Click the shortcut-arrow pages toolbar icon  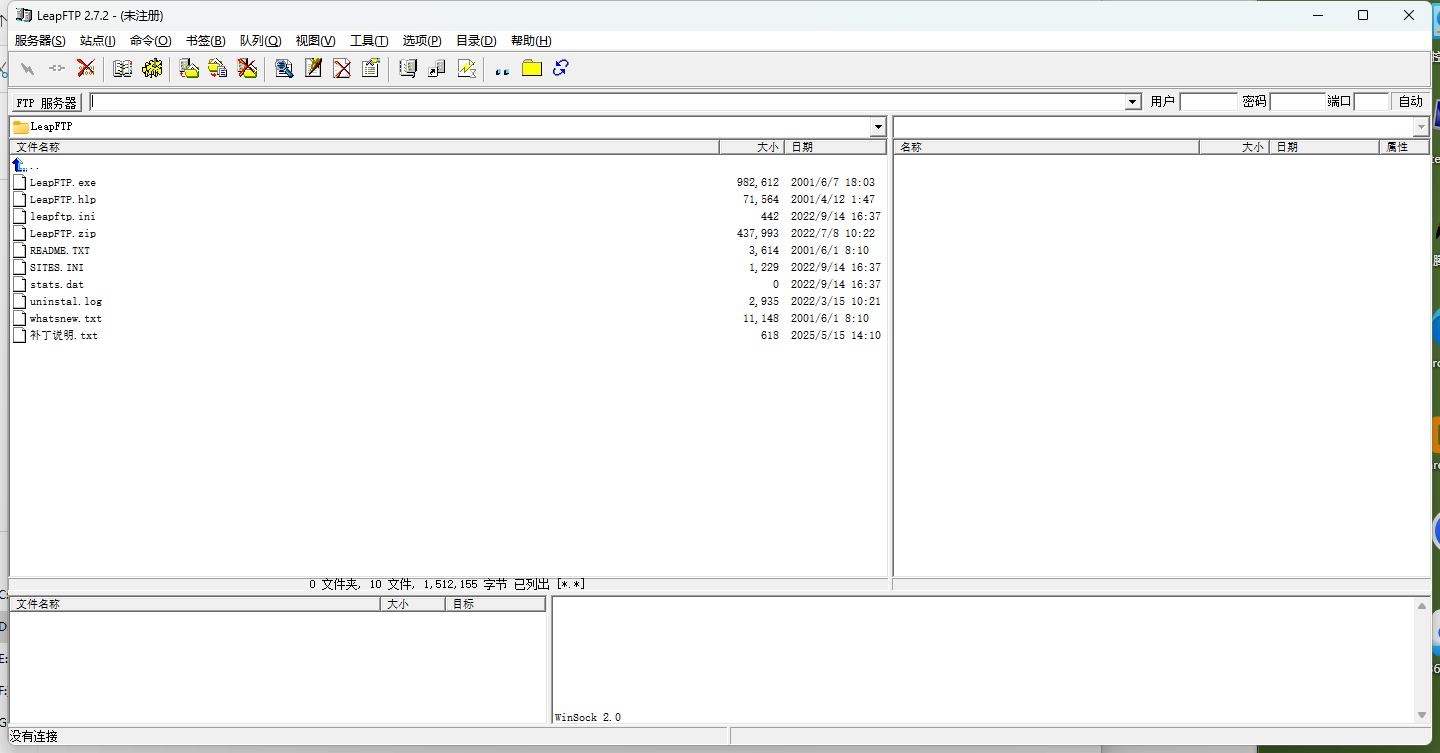437,69
